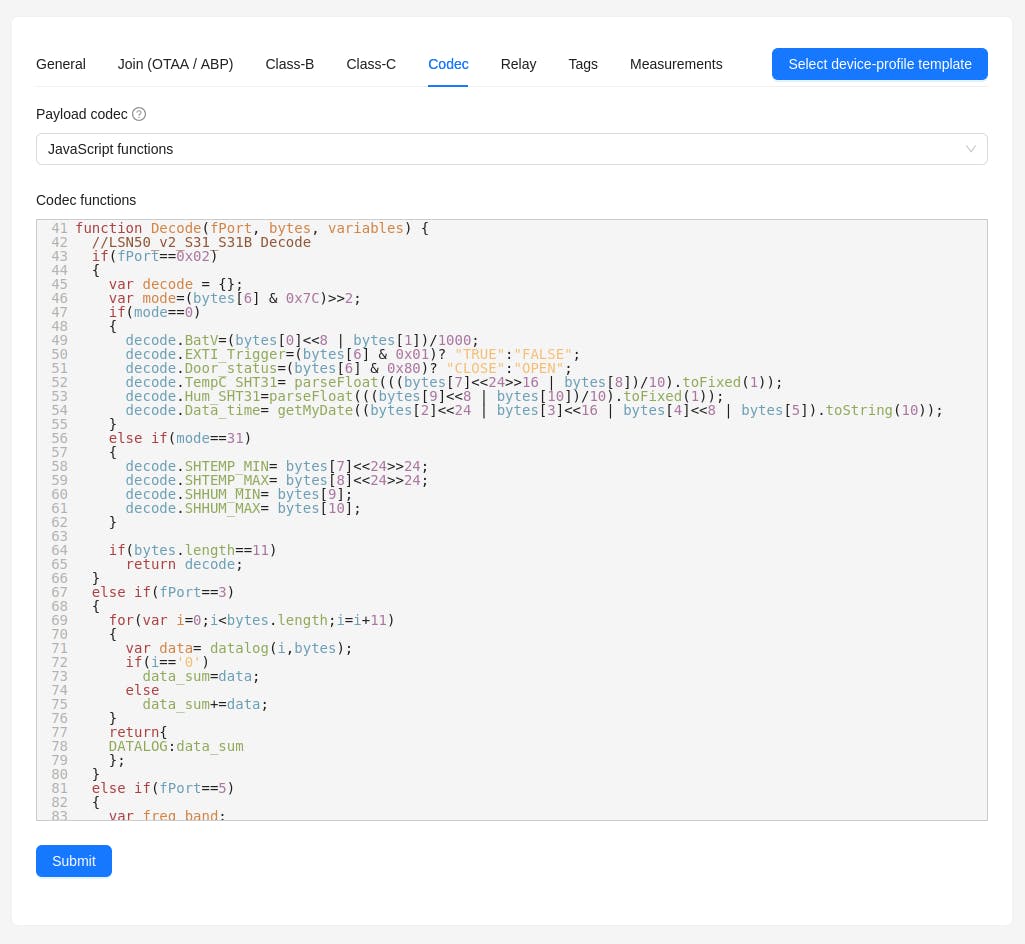Click the else if(mode==31) line

pyautogui.click(x=180, y=438)
